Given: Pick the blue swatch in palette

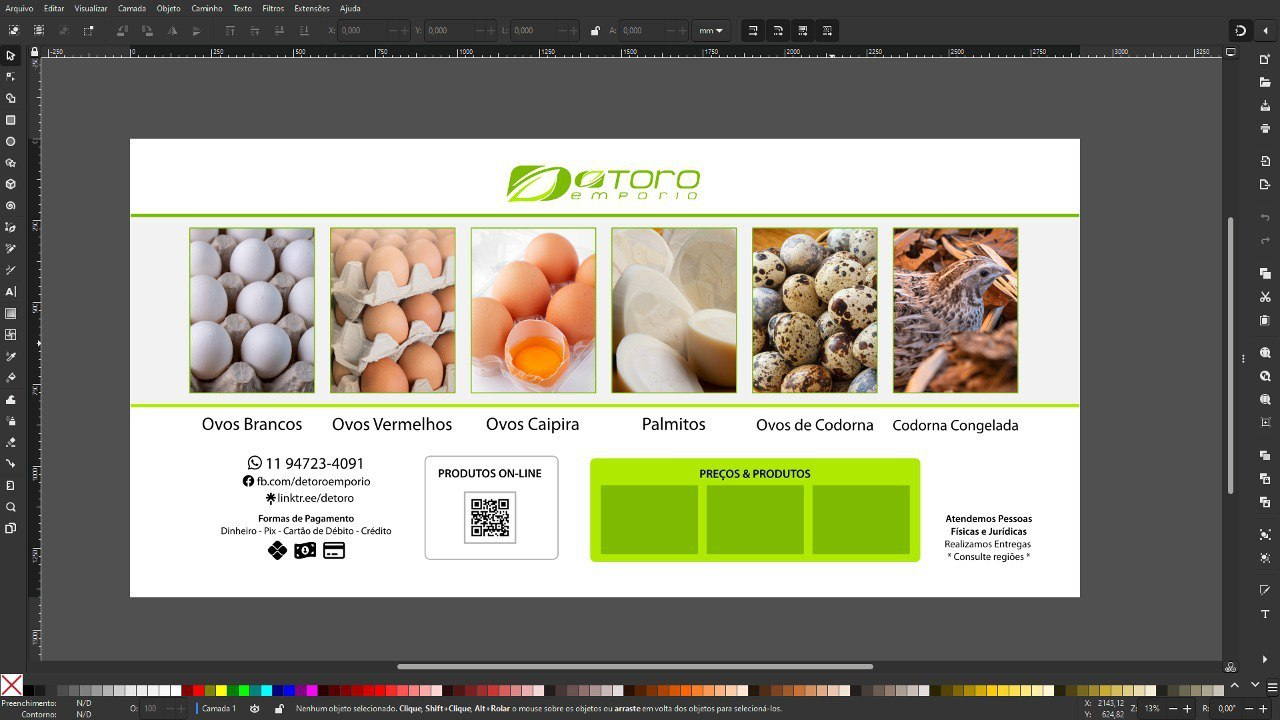Looking at the screenshot, I should pos(290,690).
